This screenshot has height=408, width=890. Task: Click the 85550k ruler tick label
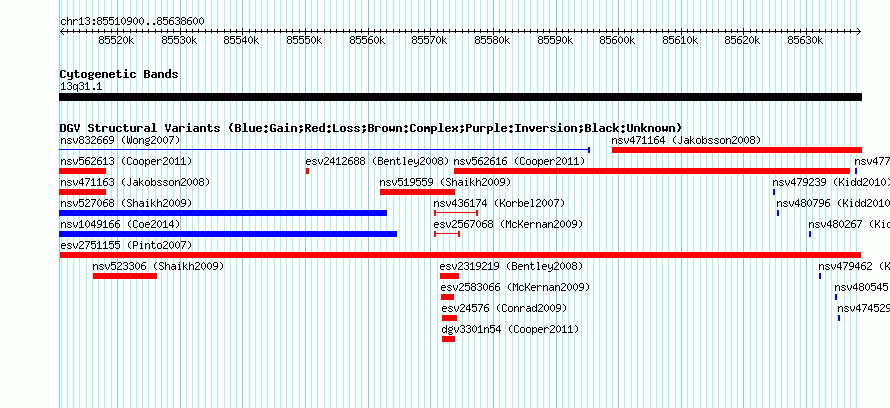click(305, 40)
